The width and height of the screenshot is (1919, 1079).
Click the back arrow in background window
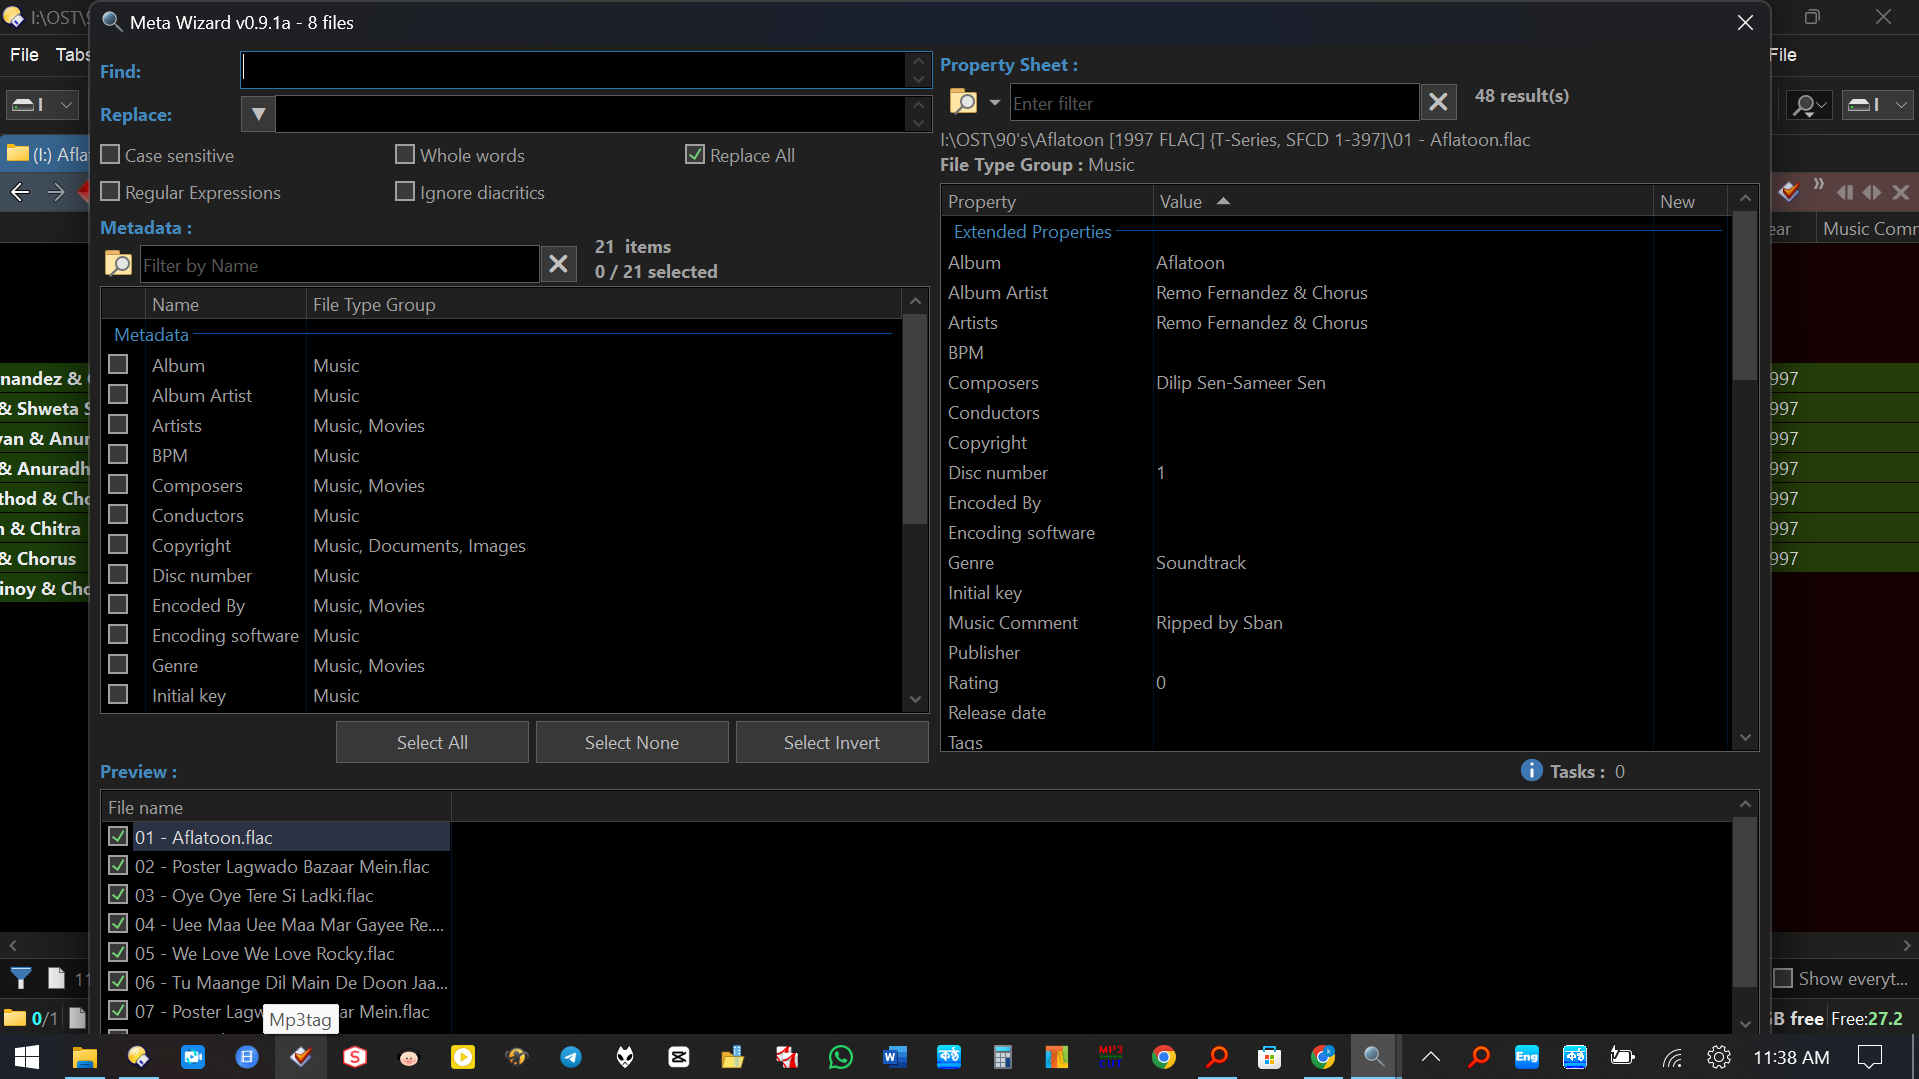coord(20,192)
